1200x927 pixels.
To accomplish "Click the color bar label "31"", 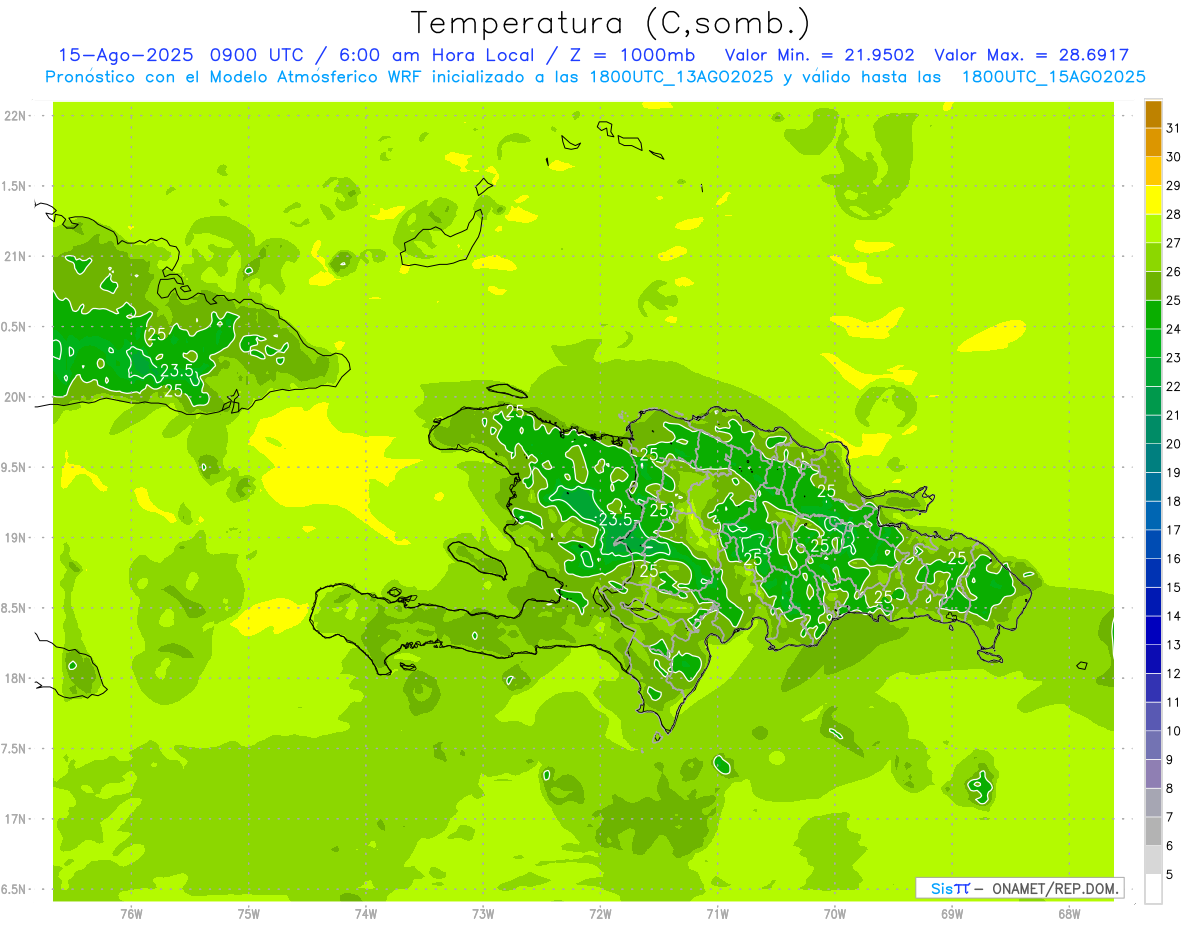I will [x=1173, y=128].
